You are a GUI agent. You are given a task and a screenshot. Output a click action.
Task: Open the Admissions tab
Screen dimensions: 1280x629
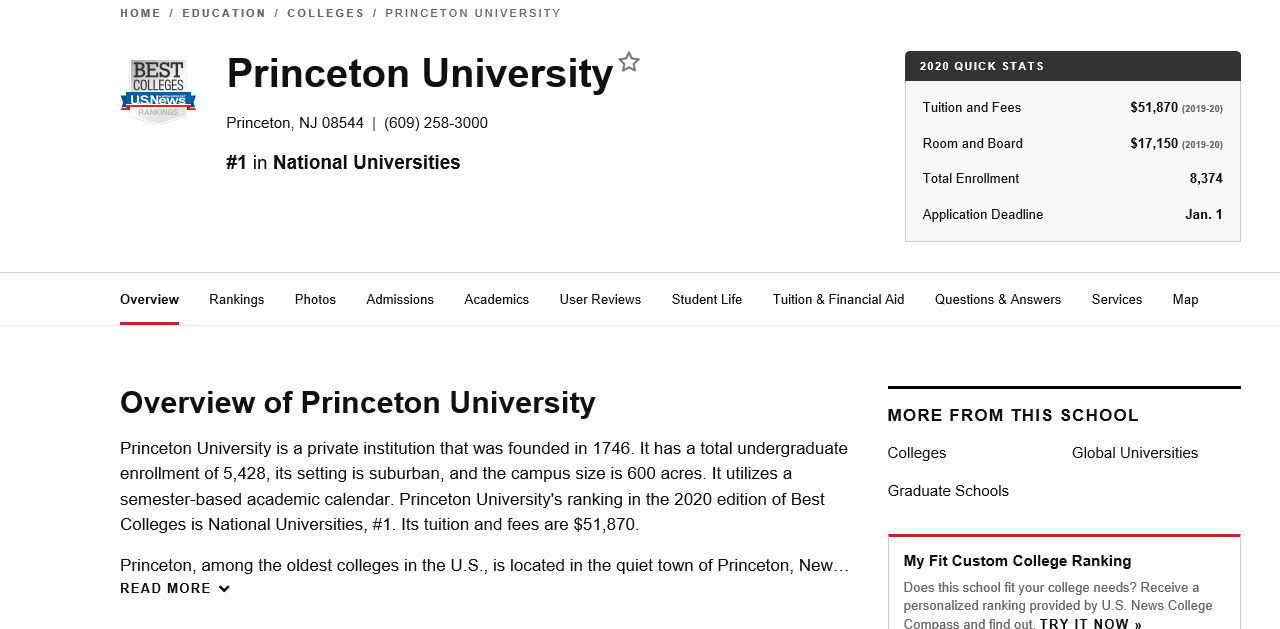tap(400, 299)
